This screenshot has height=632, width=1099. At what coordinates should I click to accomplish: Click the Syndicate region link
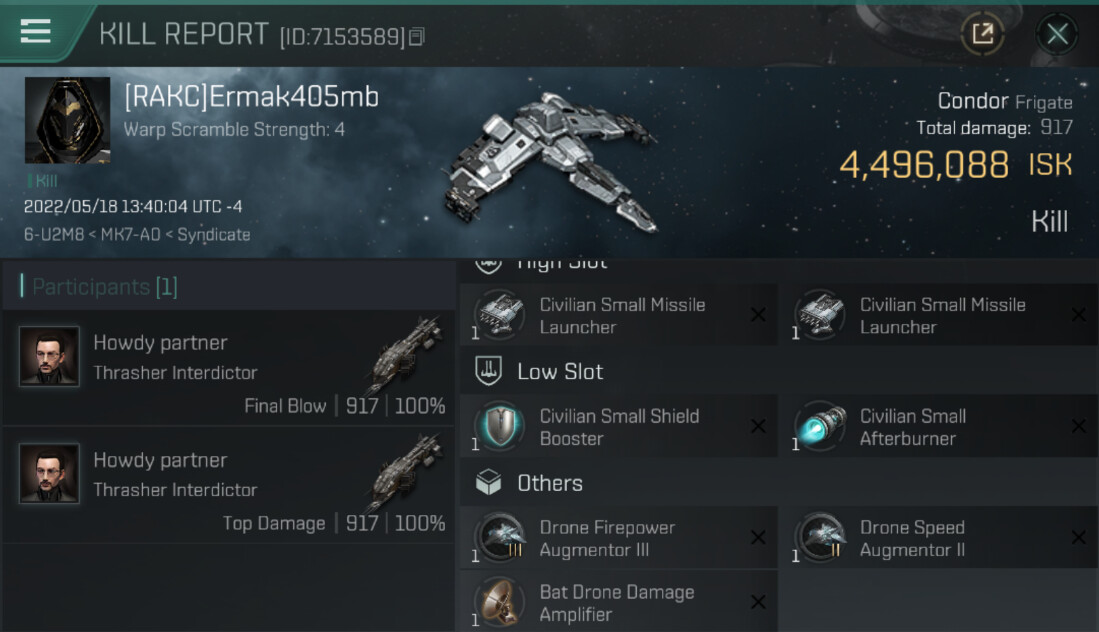[x=214, y=235]
